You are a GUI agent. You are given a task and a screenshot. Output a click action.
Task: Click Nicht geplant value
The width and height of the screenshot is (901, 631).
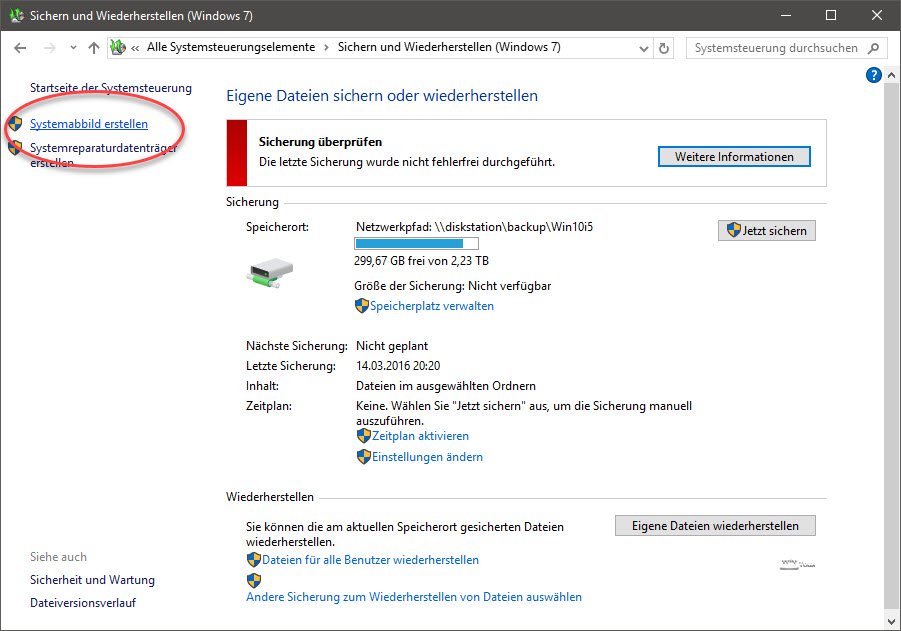click(392, 346)
